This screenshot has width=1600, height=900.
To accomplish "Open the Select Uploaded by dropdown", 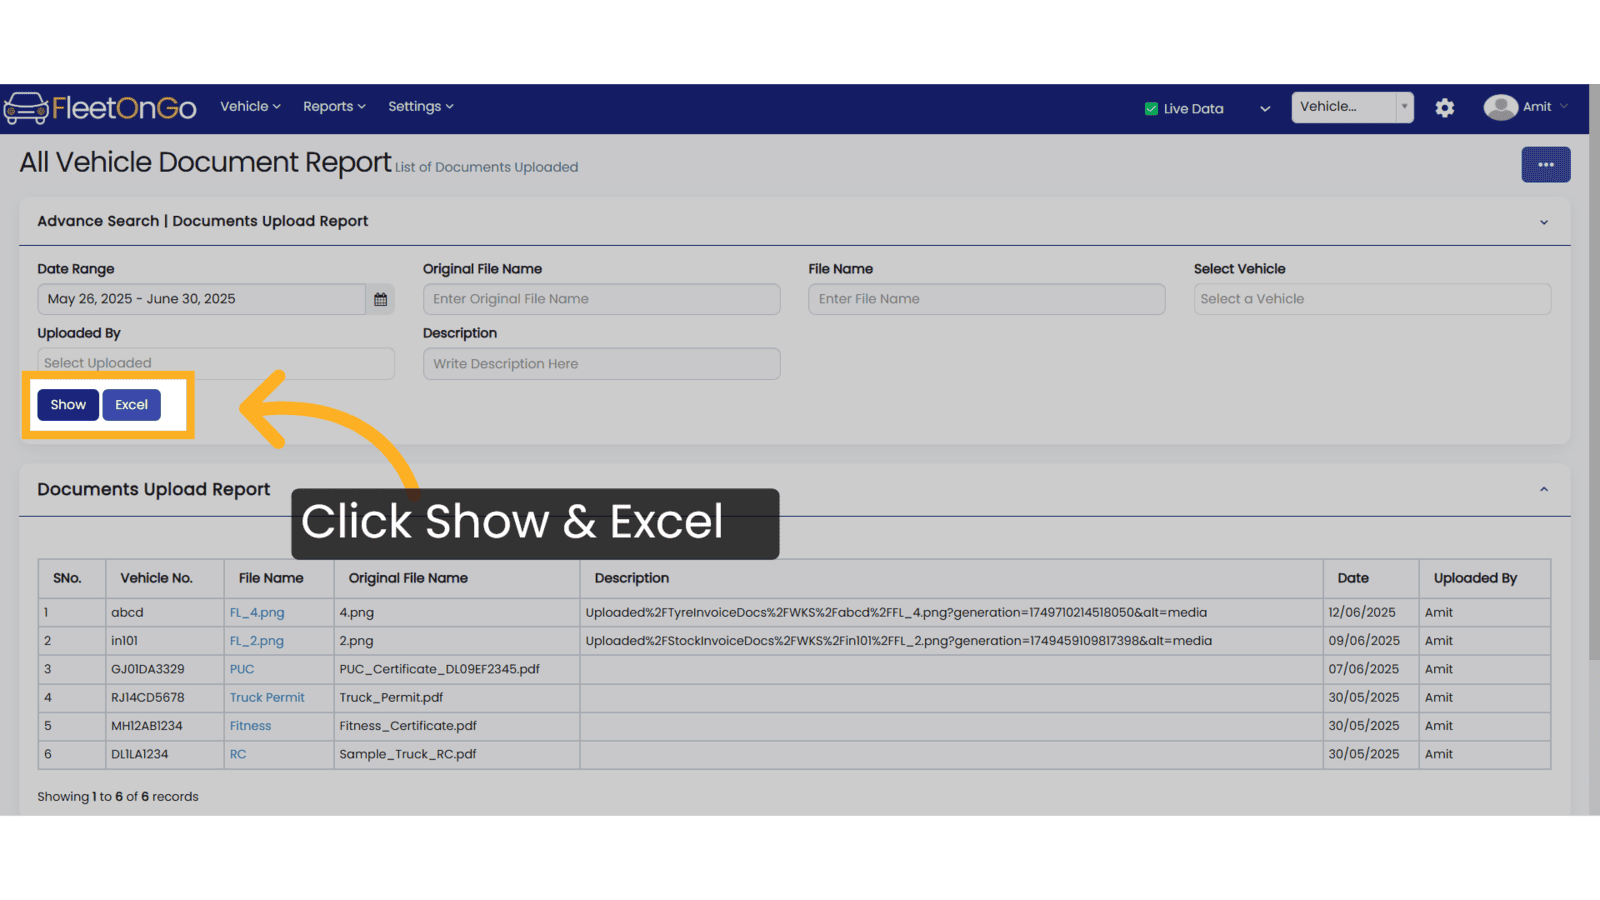I will 216,363.
